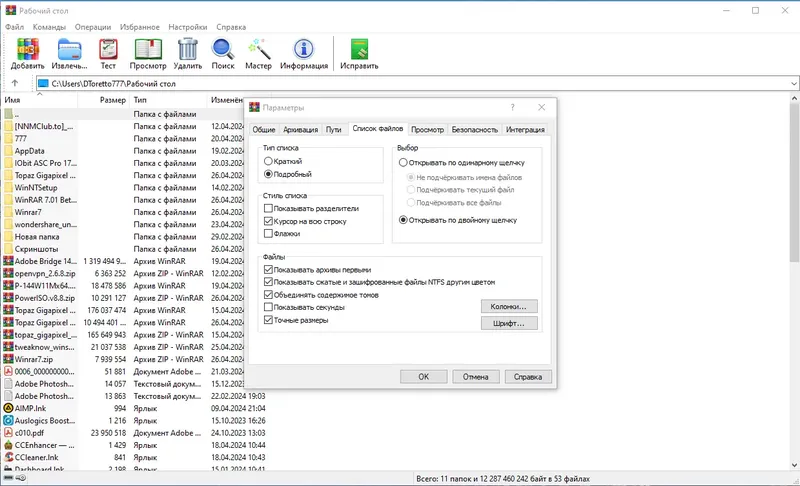The image size is (800, 486).
Task: Click archive icon of PowerISO.v8.8.zip
Action: click(x=8, y=298)
